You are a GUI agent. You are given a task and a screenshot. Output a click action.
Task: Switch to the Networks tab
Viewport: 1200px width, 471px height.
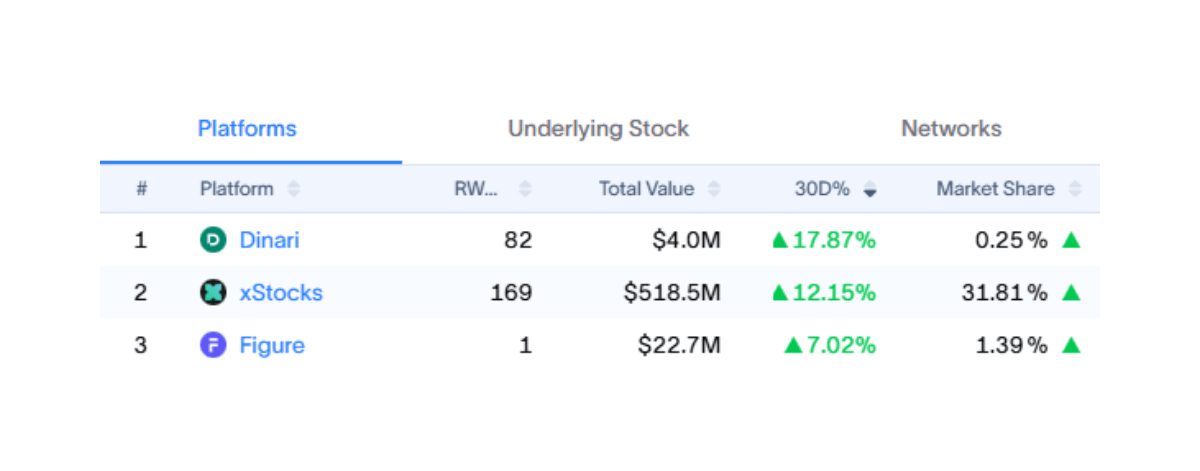pyautogui.click(x=951, y=129)
